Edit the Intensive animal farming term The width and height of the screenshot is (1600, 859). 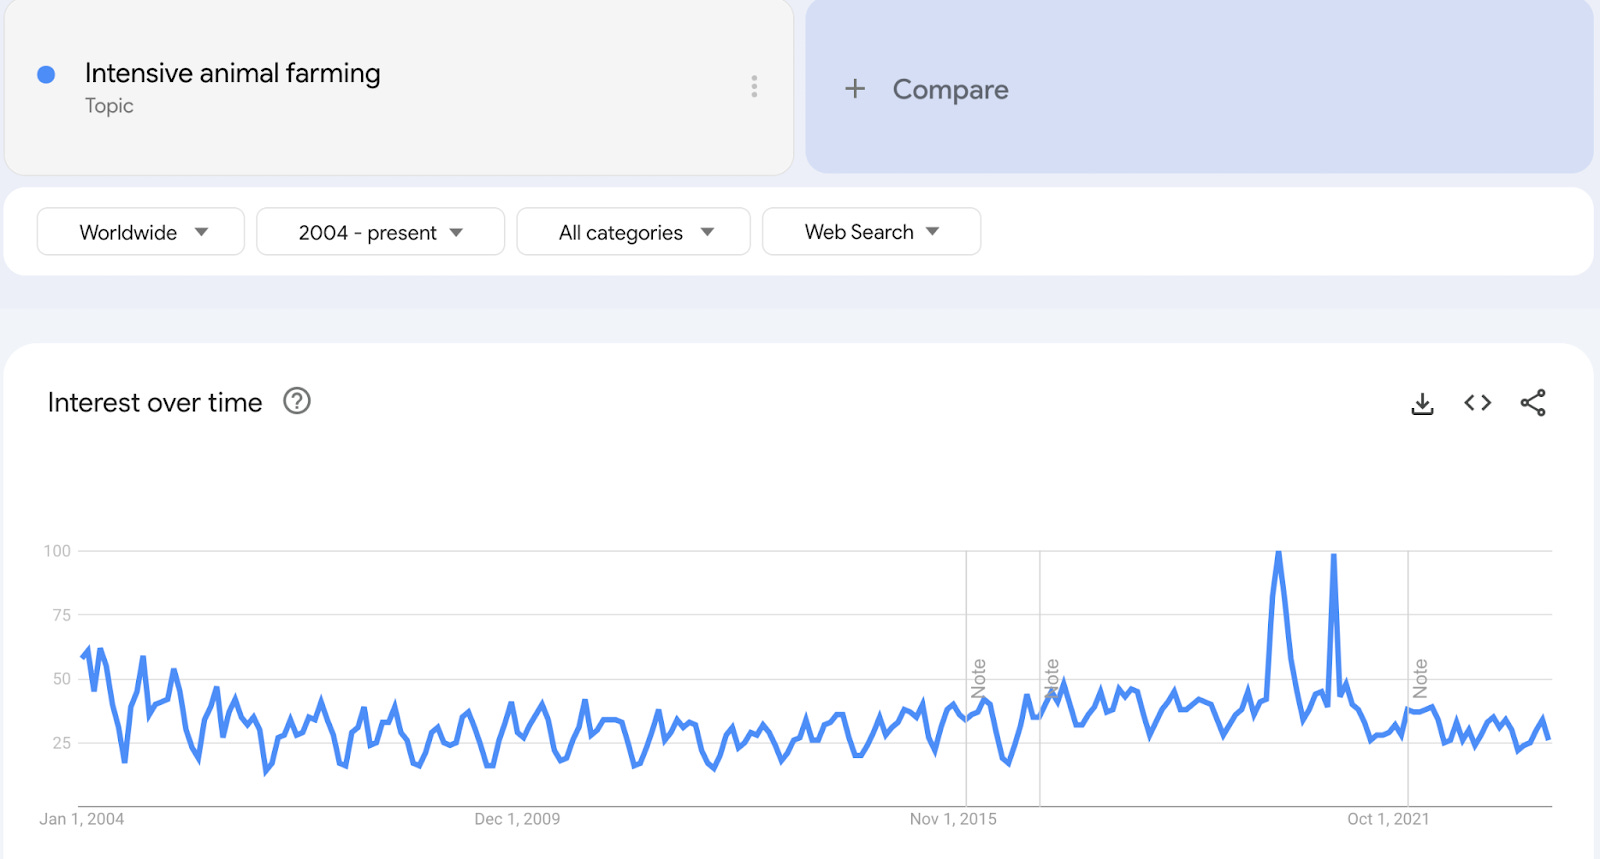coord(232,73)
